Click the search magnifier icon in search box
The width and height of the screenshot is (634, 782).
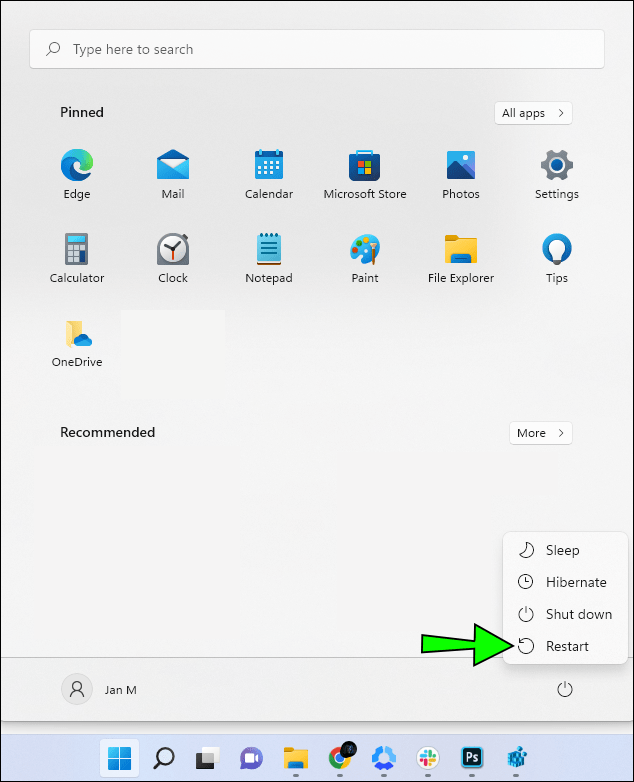53,49
